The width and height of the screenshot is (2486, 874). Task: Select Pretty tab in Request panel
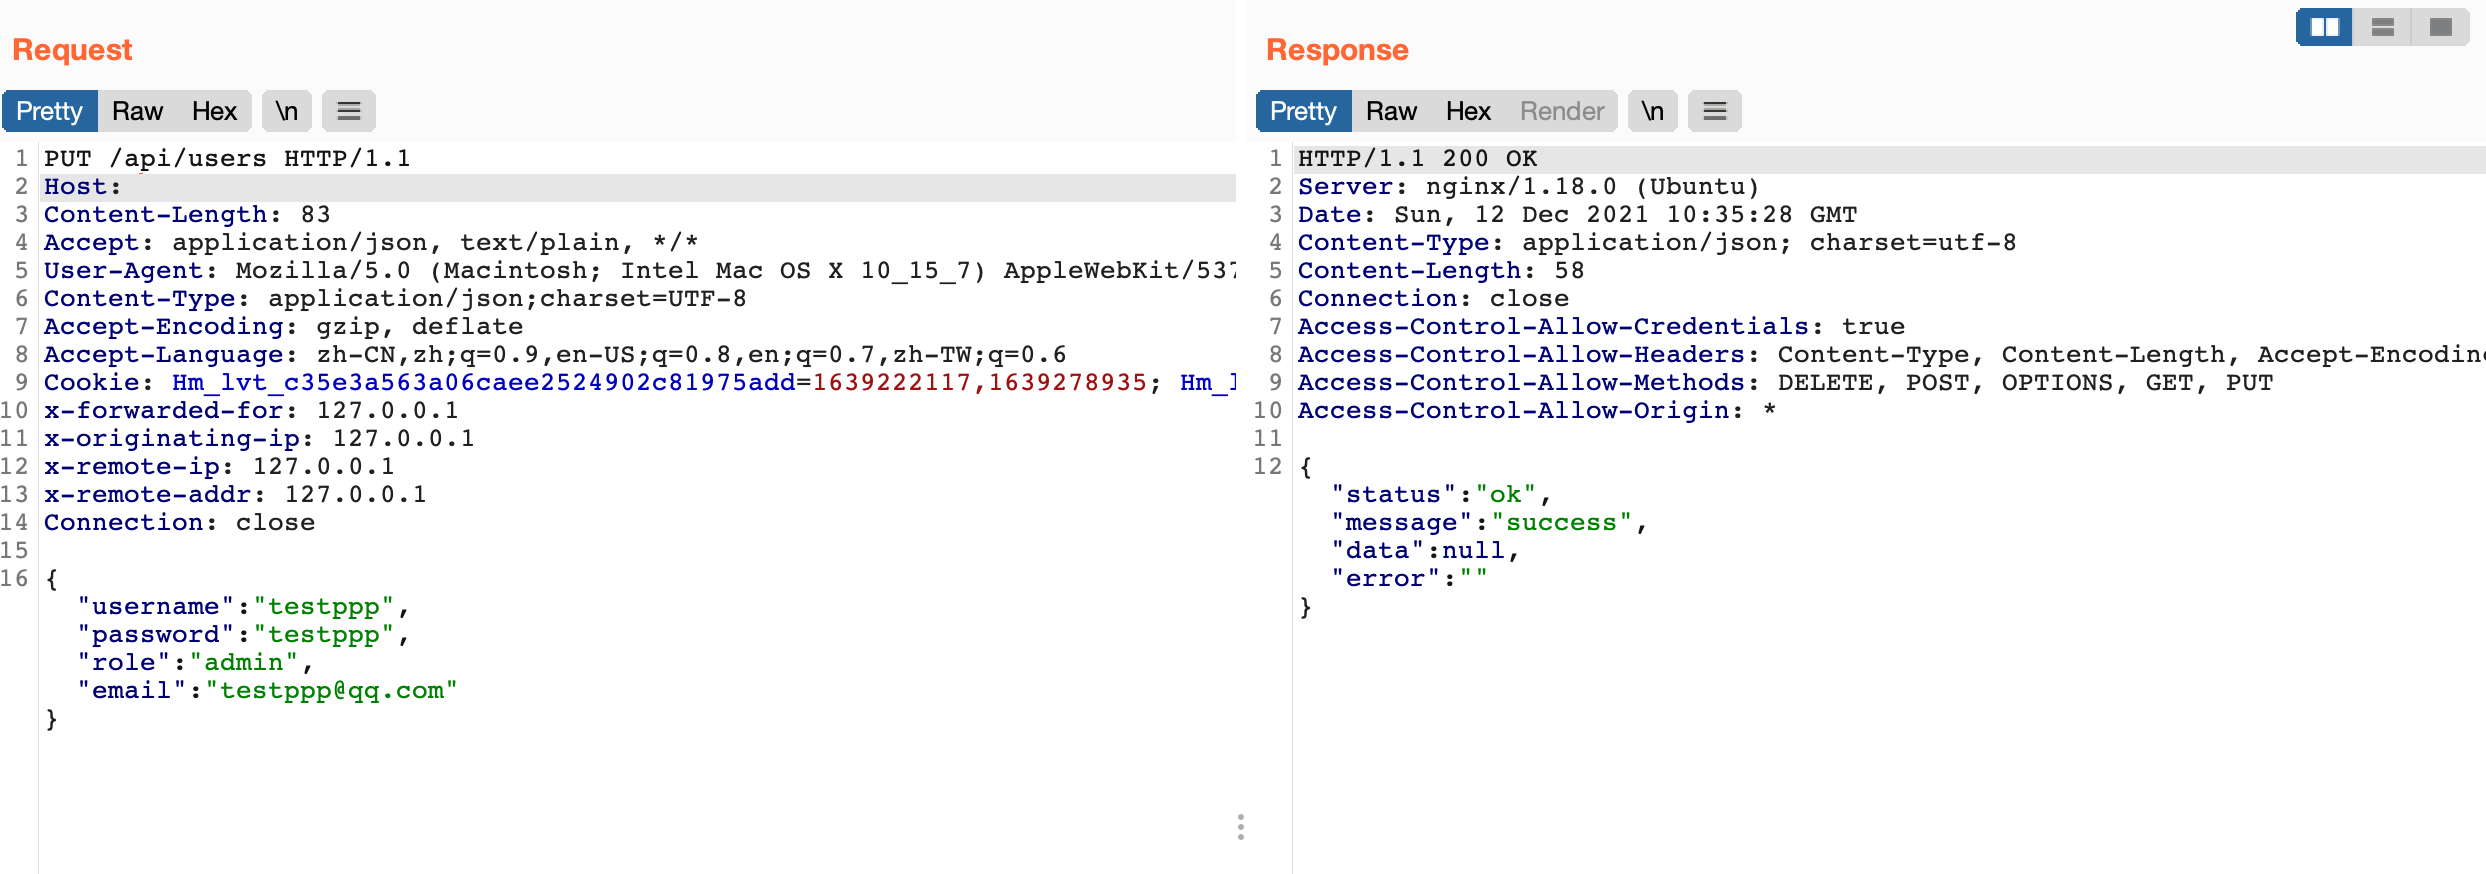click(x=49, y=111)
